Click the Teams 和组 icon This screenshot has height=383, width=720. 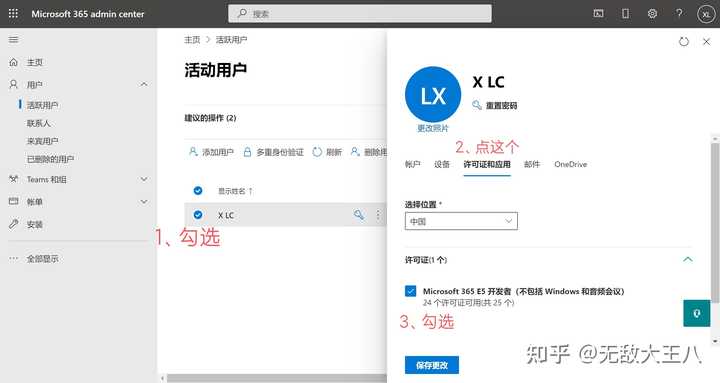click(x=14, y=179)
